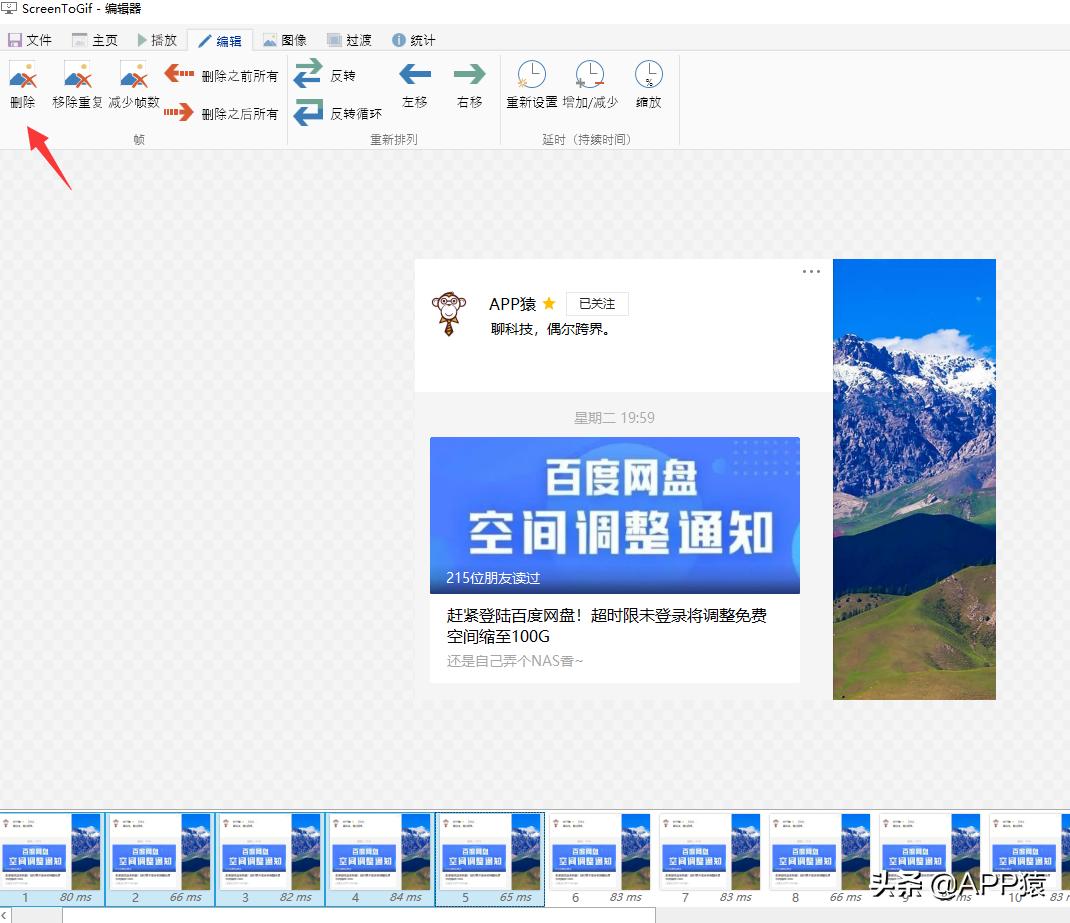The height and width of the screenshot is (923, 1070).
Task: Open the 文件 tab
Action: click(x=30, y=40)
